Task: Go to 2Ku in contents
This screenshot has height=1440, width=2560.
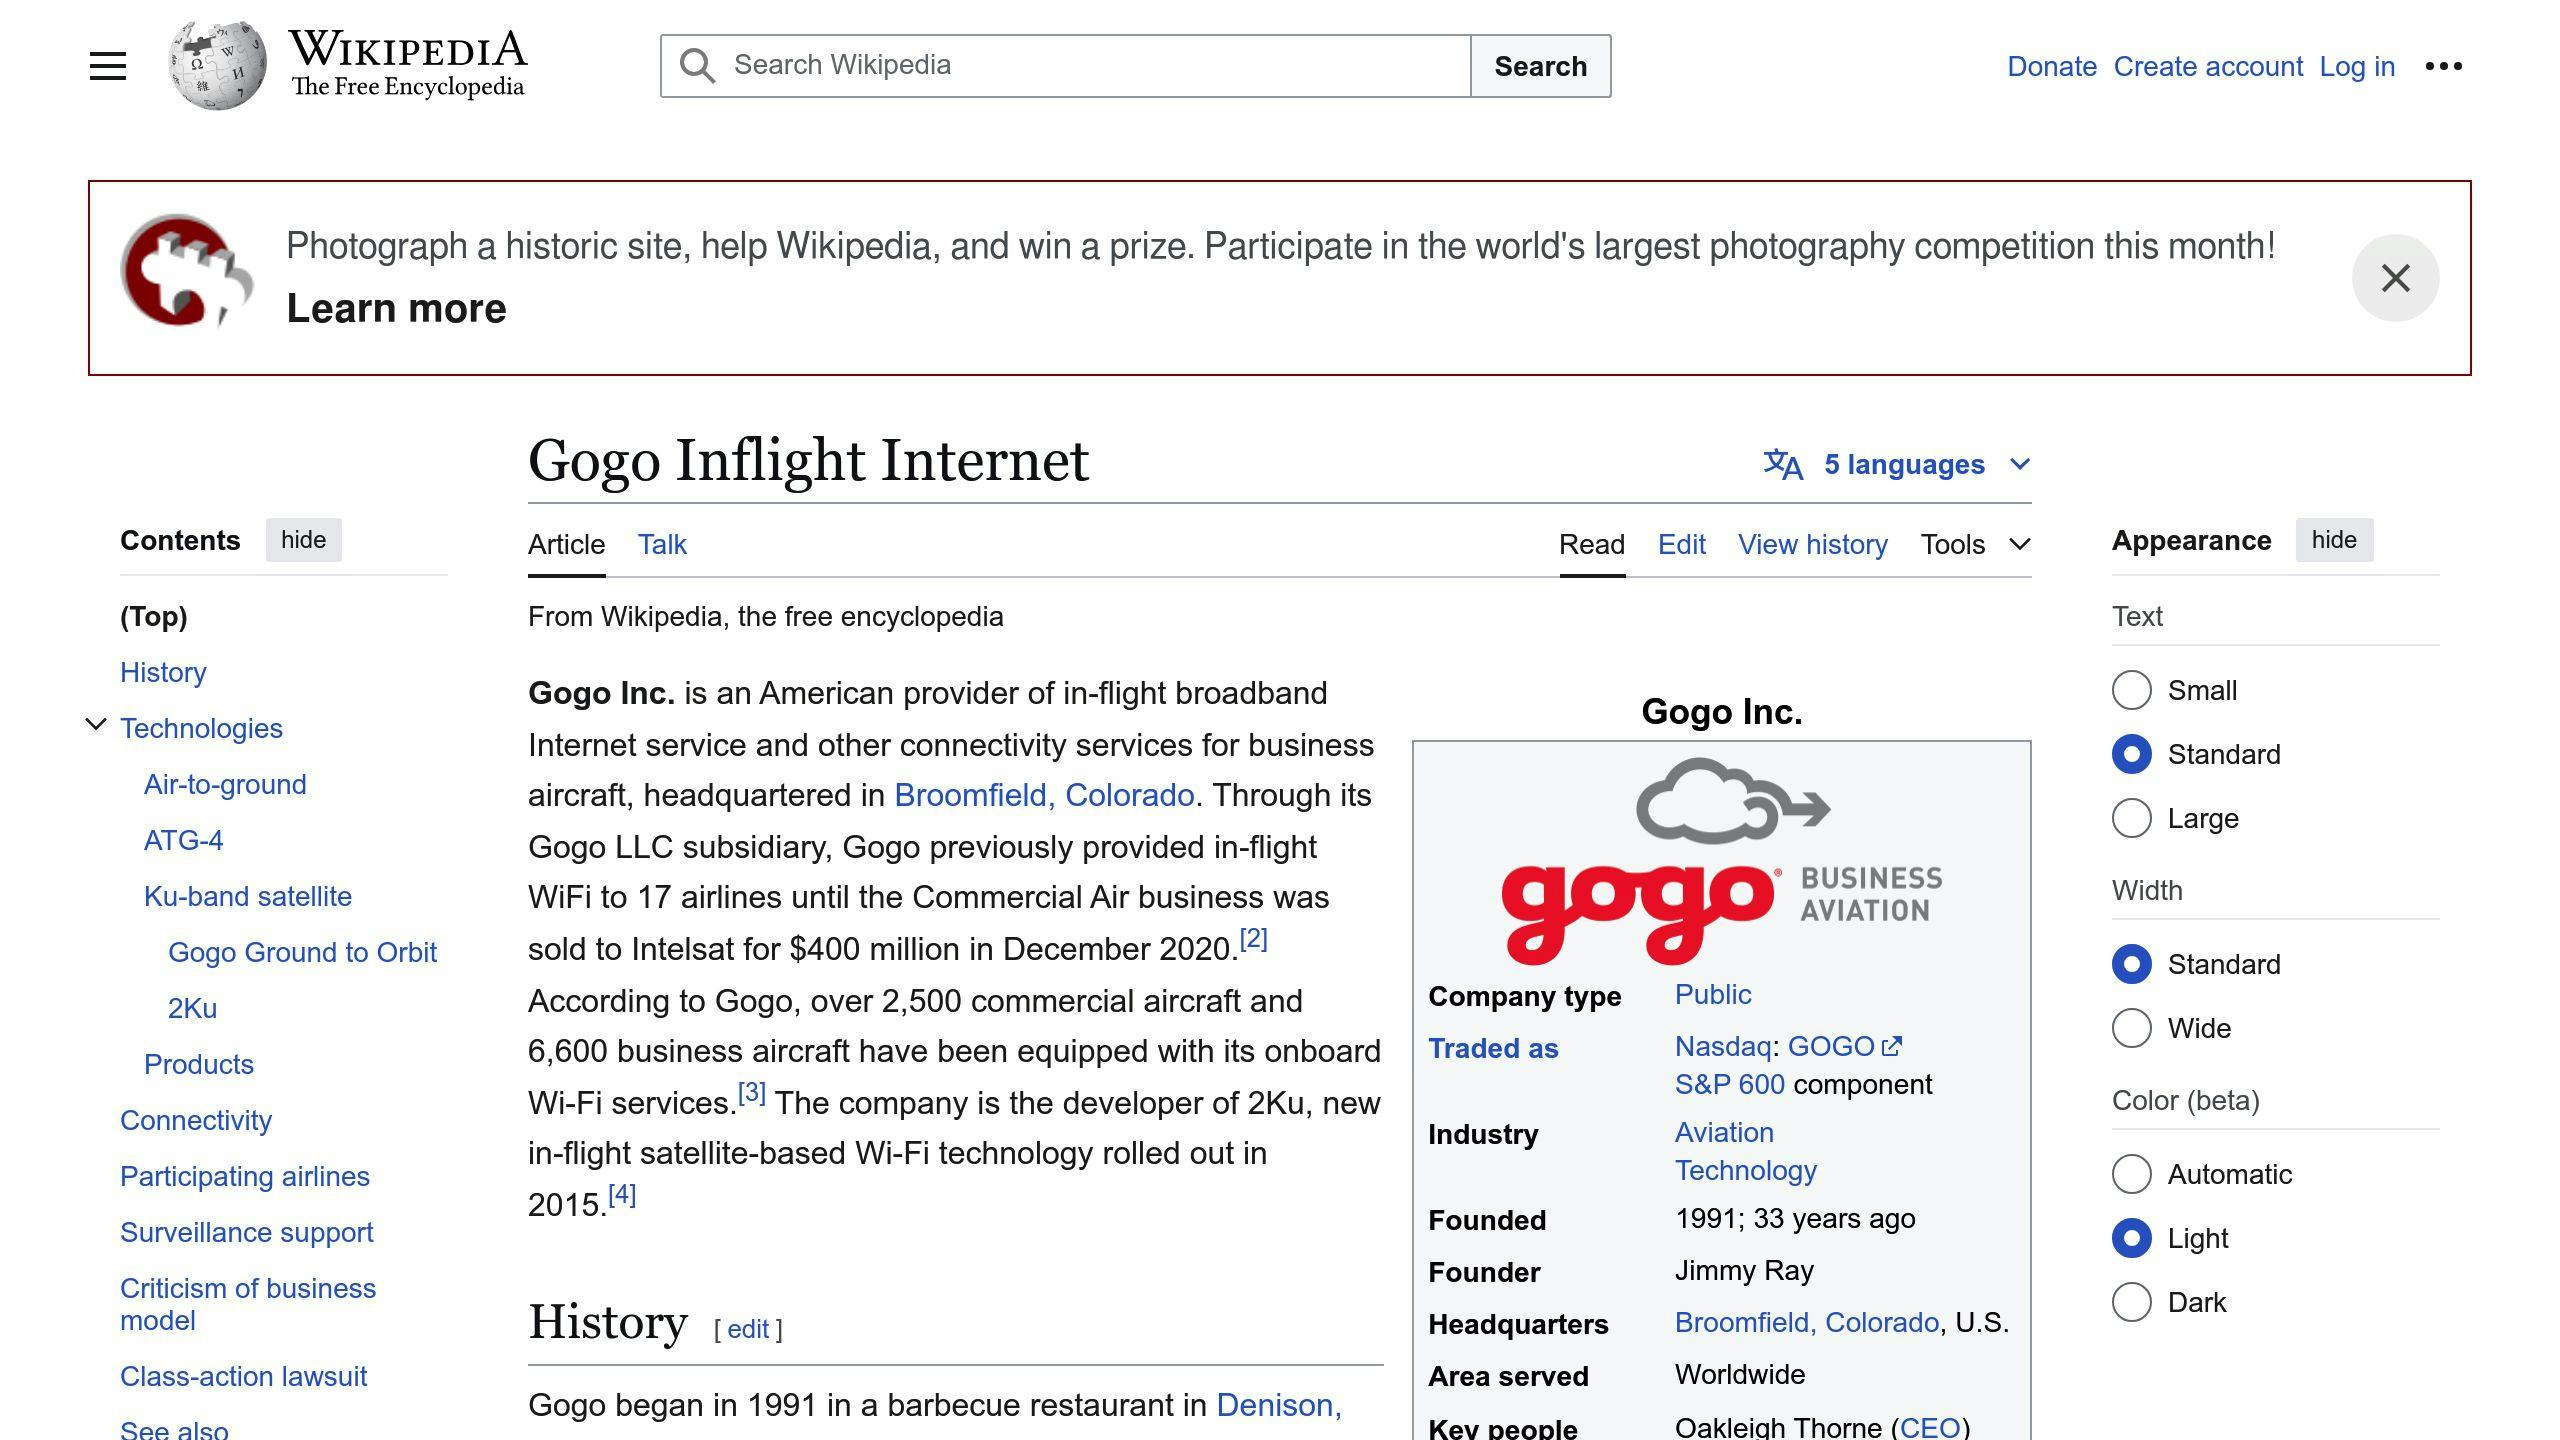Action: click(192, 1008)
